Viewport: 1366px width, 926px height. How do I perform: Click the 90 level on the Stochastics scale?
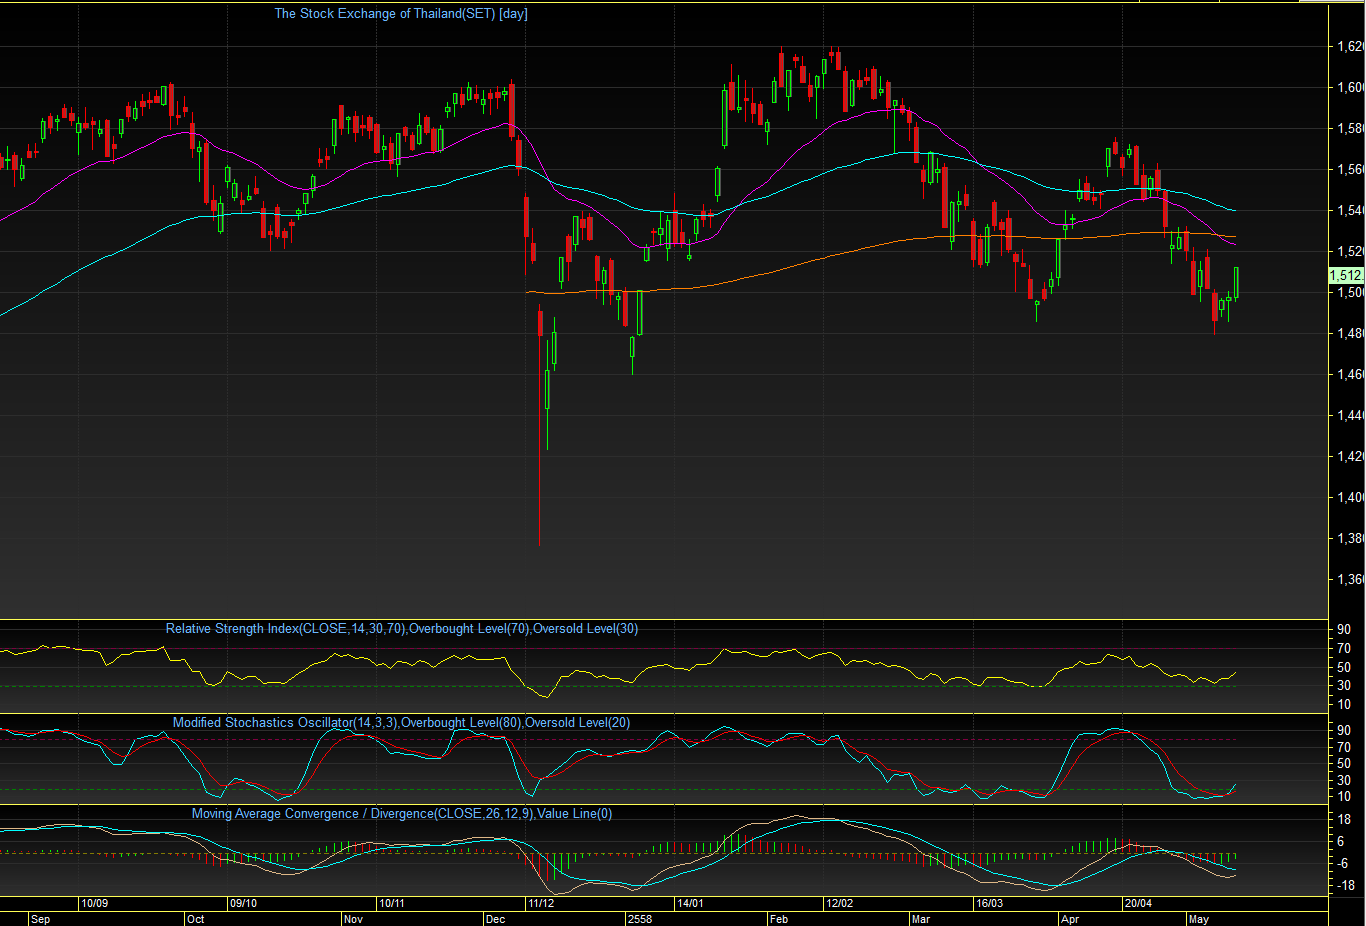[x=1344, y=731]
